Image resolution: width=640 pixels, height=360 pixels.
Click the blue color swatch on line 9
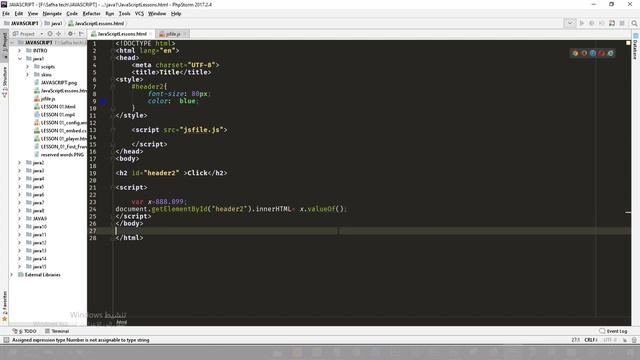click(x=102, y=101)
